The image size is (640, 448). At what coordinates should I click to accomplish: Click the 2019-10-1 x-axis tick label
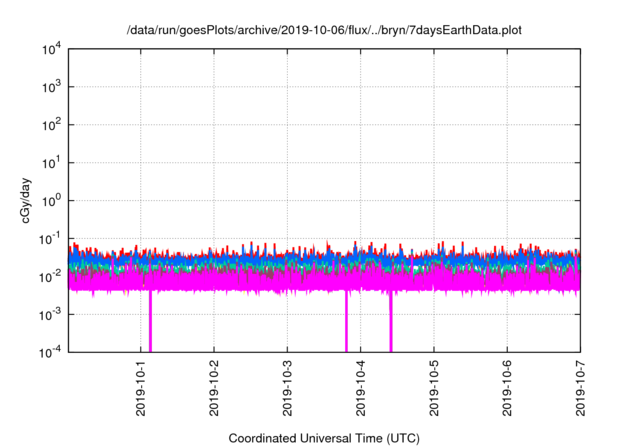click(141, 388)
